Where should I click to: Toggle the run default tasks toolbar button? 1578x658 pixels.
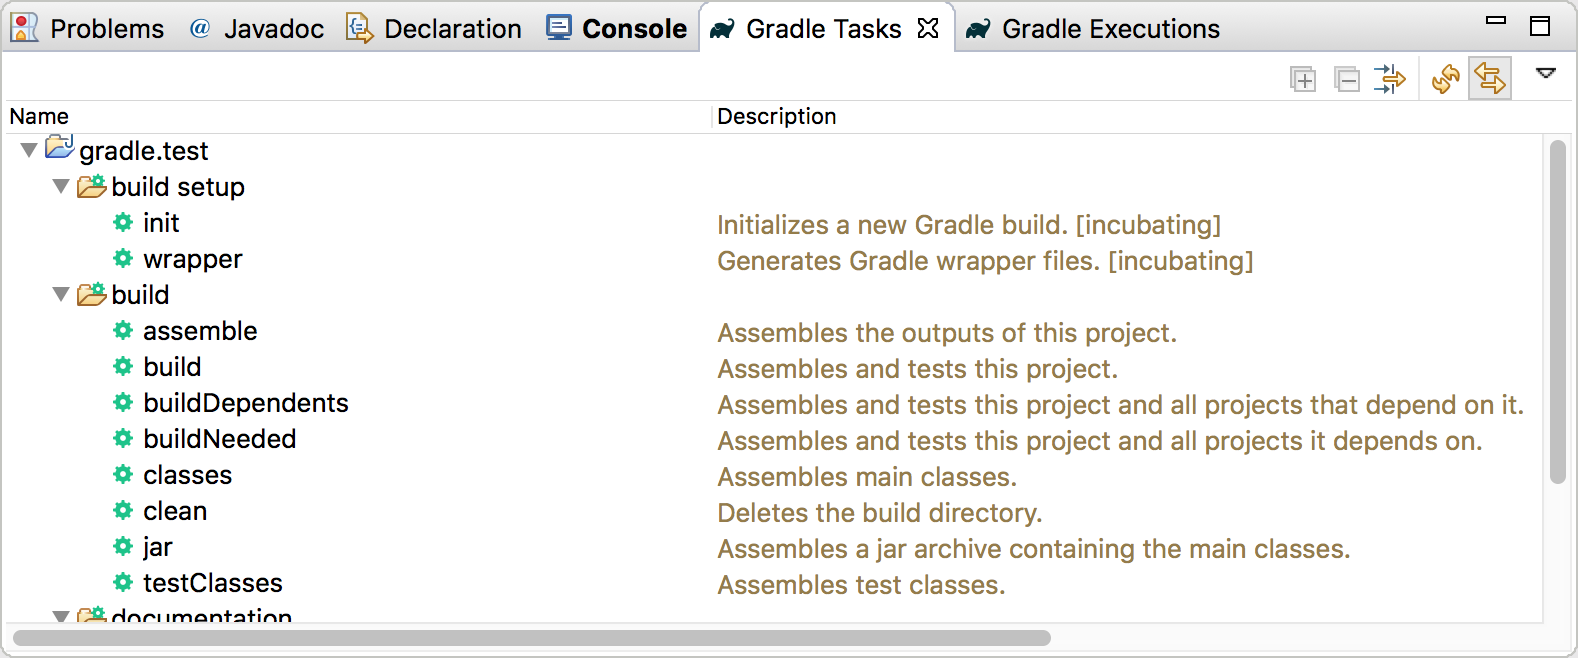click(x=1390, y=78)
